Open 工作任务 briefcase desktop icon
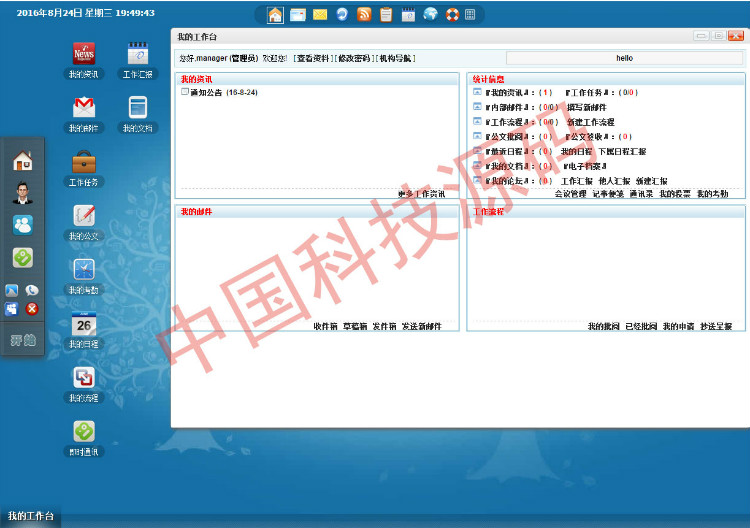 (84, 168)
